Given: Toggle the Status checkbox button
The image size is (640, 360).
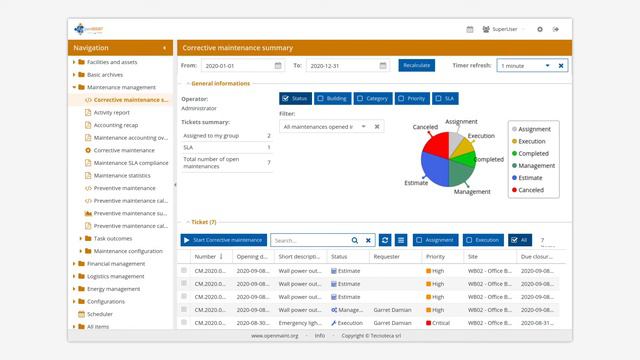Looking at the screenshot, I should click(296, 98).
